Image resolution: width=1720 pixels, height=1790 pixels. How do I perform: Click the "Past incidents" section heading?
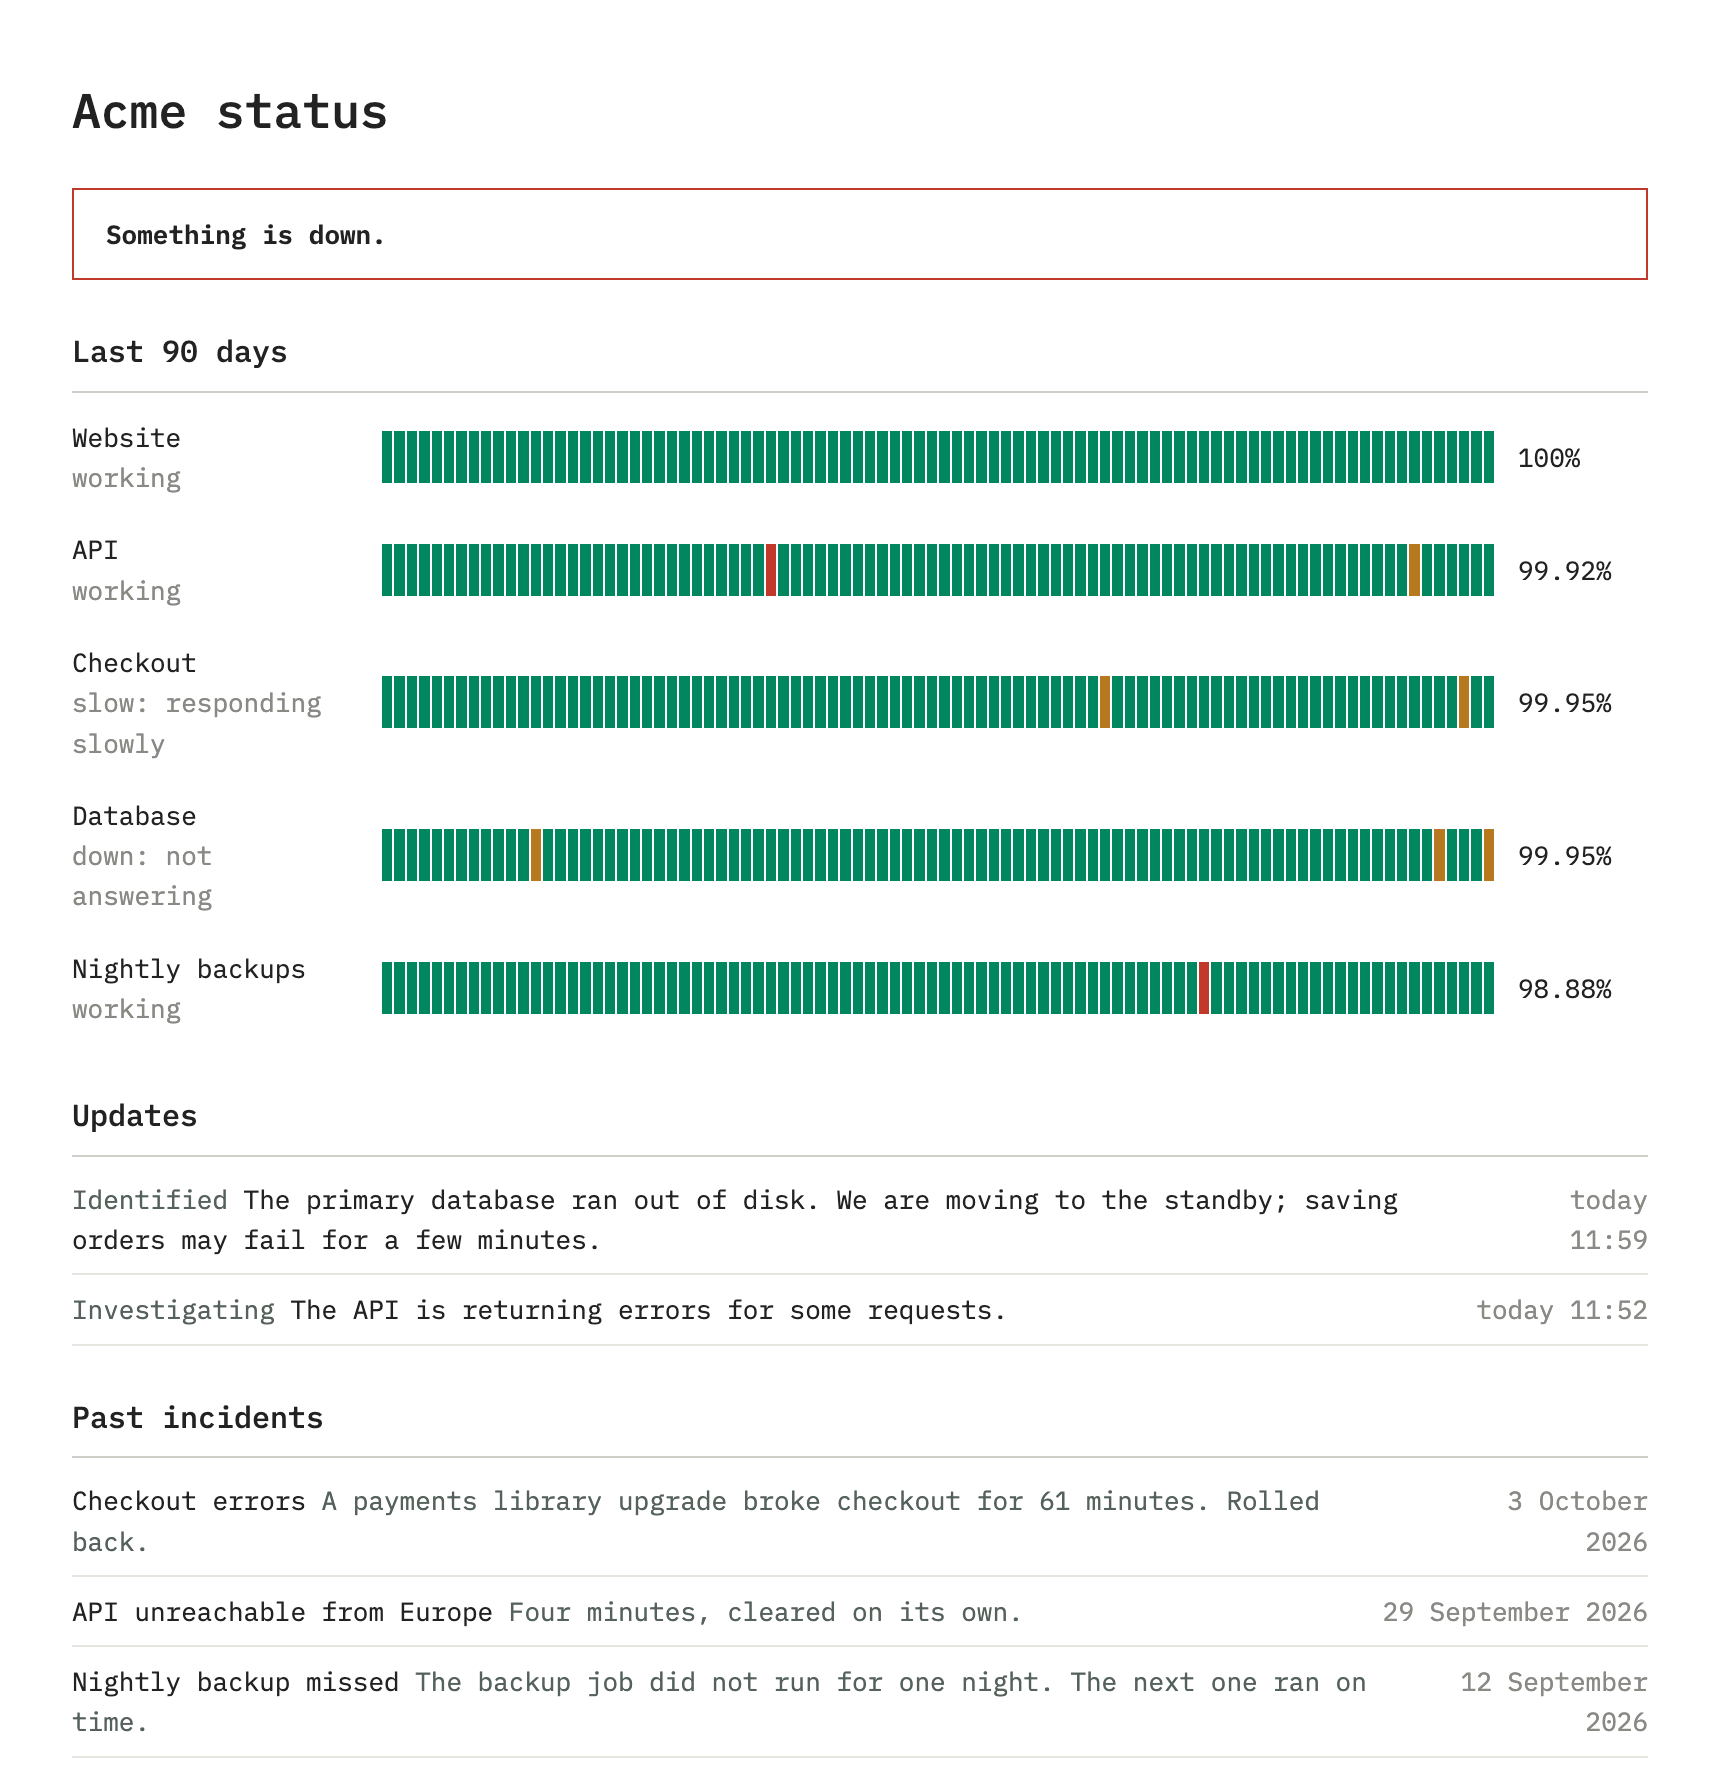pos(198,1418)
